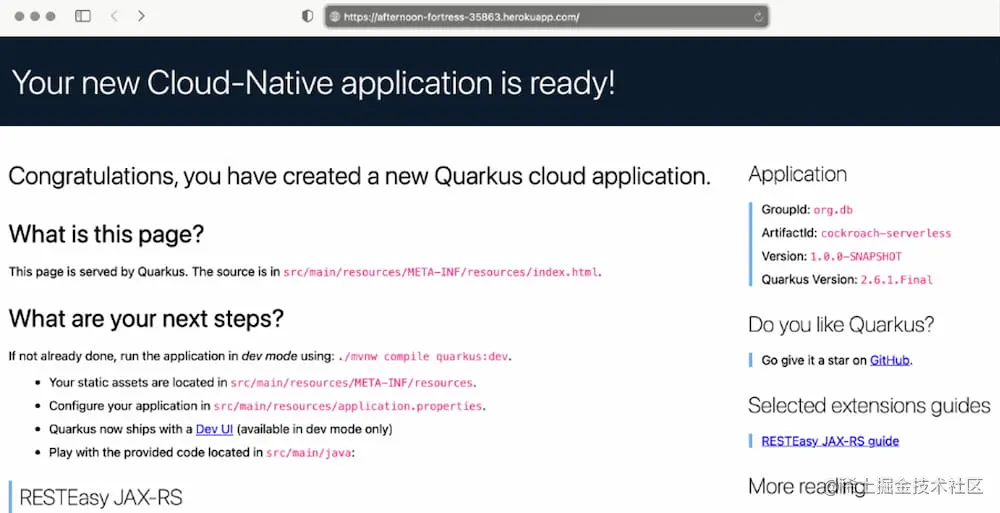Click the cockroach-serverless ArtifactId value
This screenshot has height=513, width=1000.
coord(886,234)
